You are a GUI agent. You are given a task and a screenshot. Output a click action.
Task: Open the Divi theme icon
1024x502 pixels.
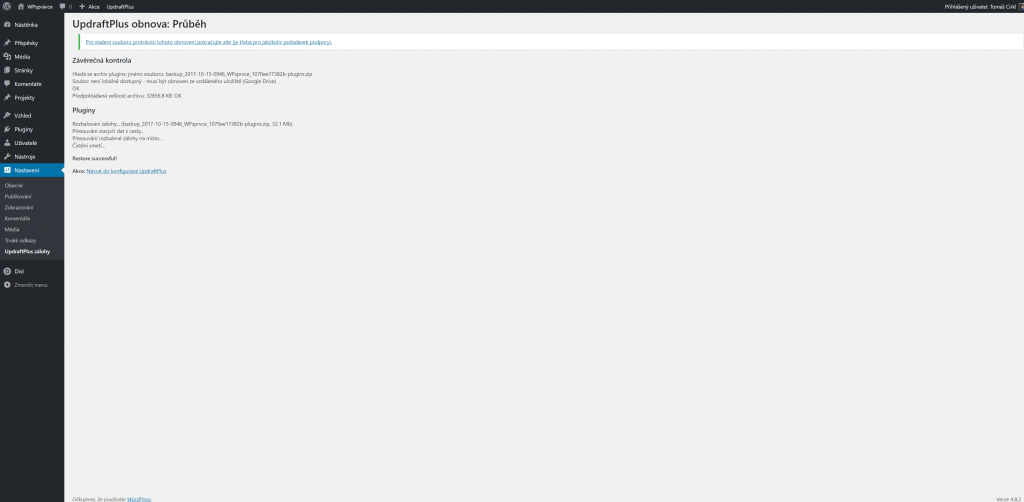[x=7, y=271]
